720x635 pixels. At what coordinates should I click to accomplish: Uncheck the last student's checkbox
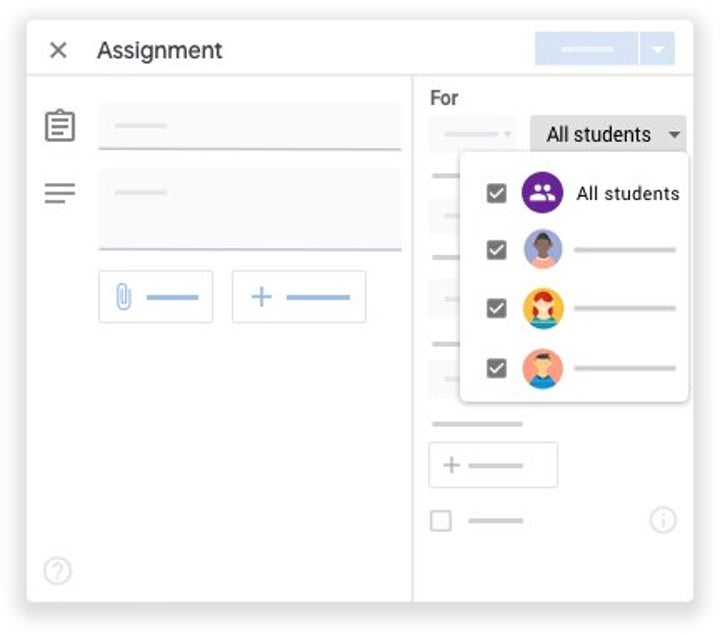point(496,368)
